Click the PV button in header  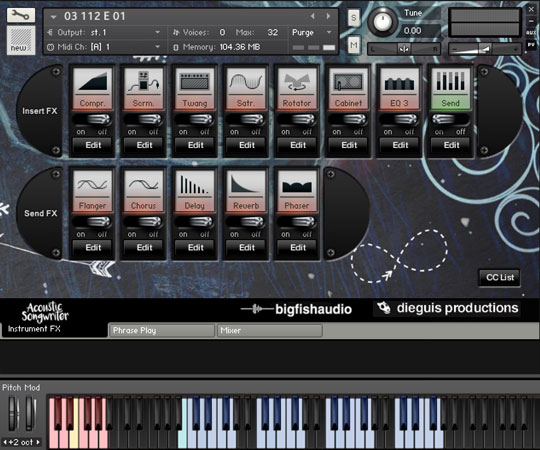[x=531, y=45]
